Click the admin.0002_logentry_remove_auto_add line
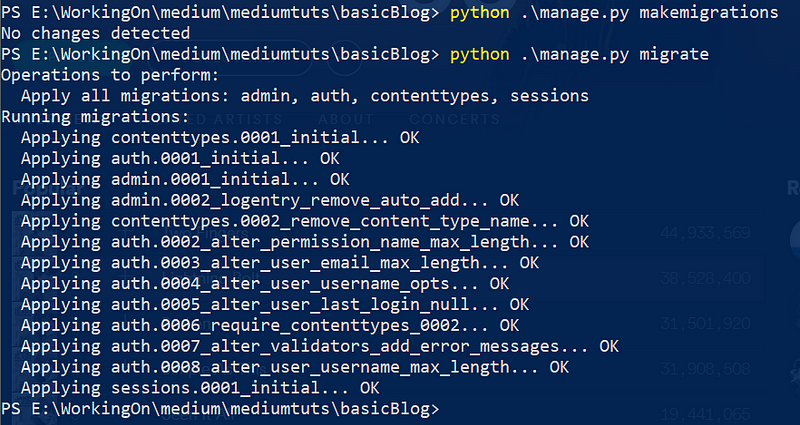Screen dimensions: 800x425 [270, 201]
